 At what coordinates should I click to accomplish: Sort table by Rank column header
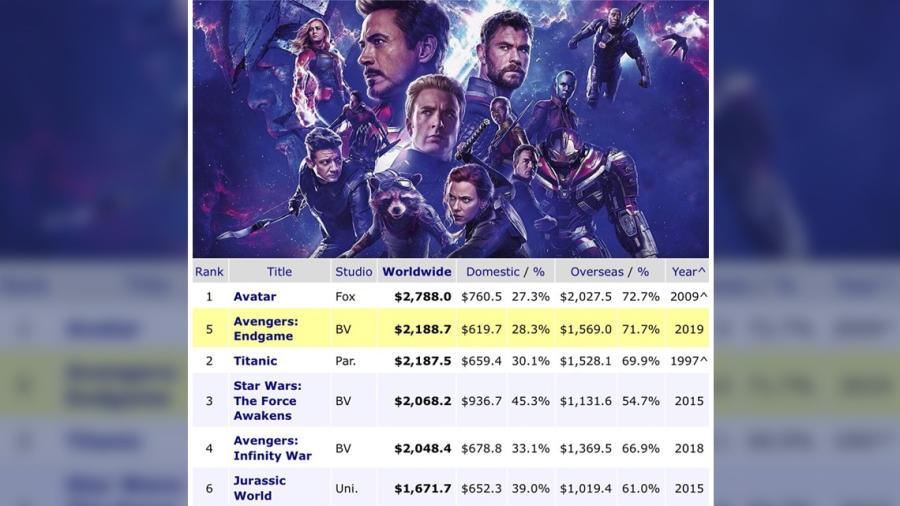209,271
